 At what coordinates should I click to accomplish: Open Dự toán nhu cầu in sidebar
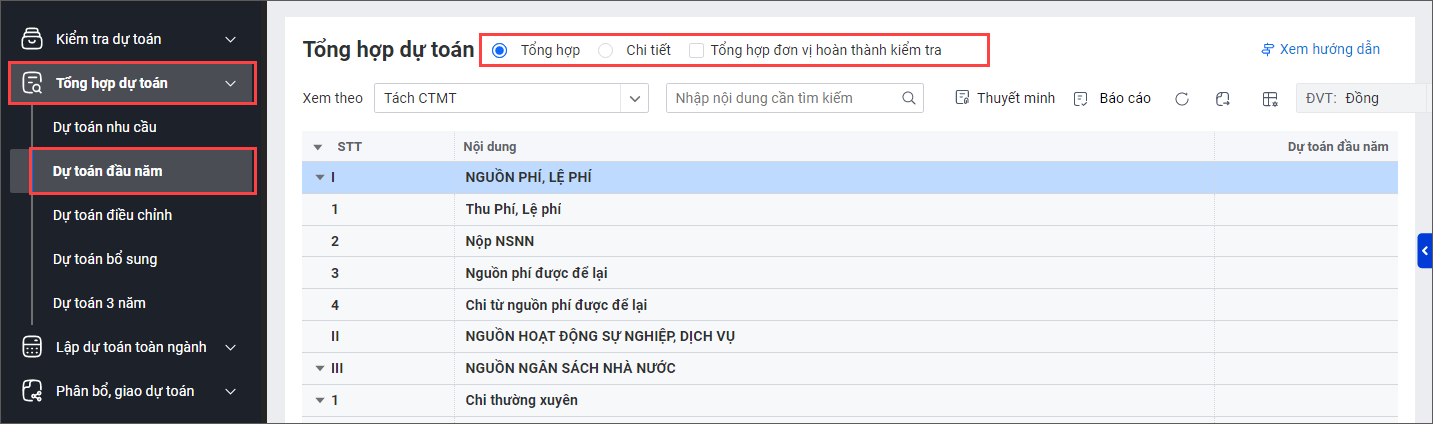click(x=105, y=127)
